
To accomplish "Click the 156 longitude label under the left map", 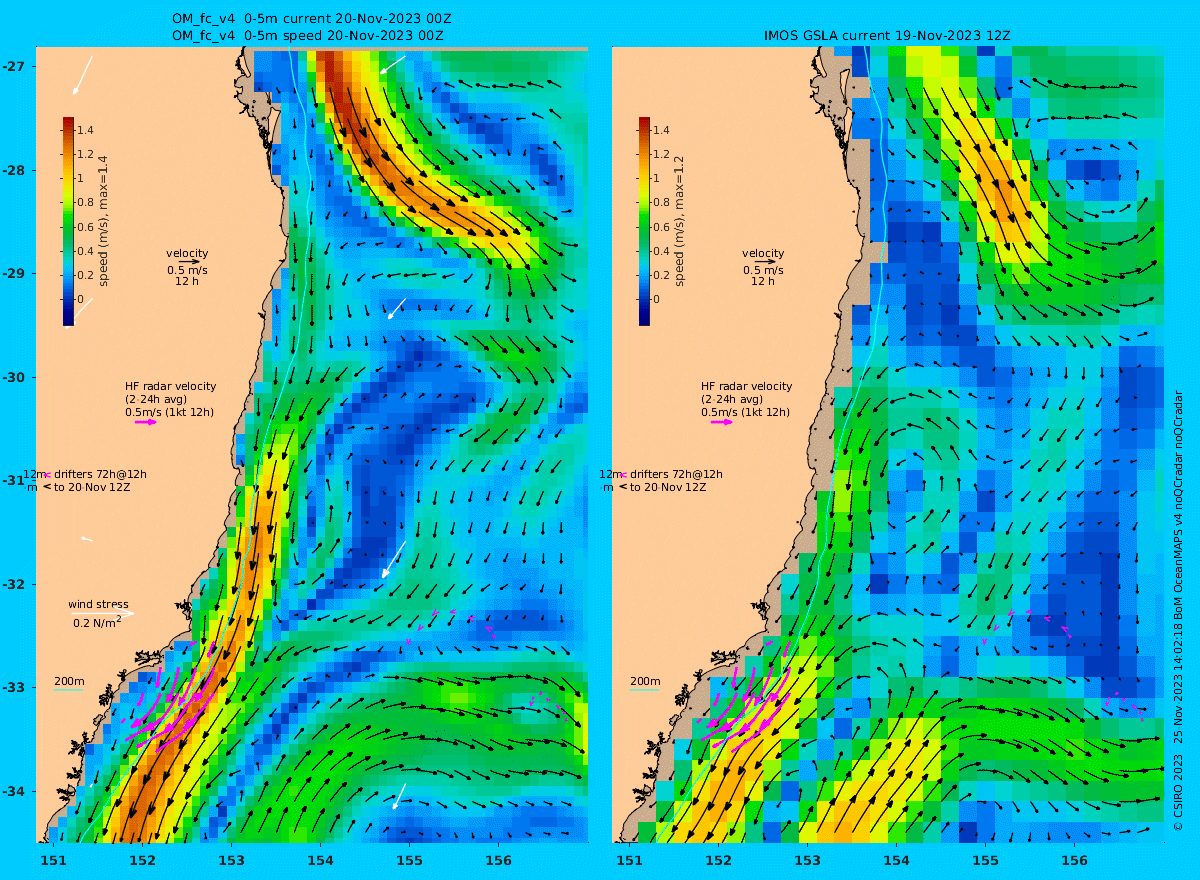I will 498,859.
